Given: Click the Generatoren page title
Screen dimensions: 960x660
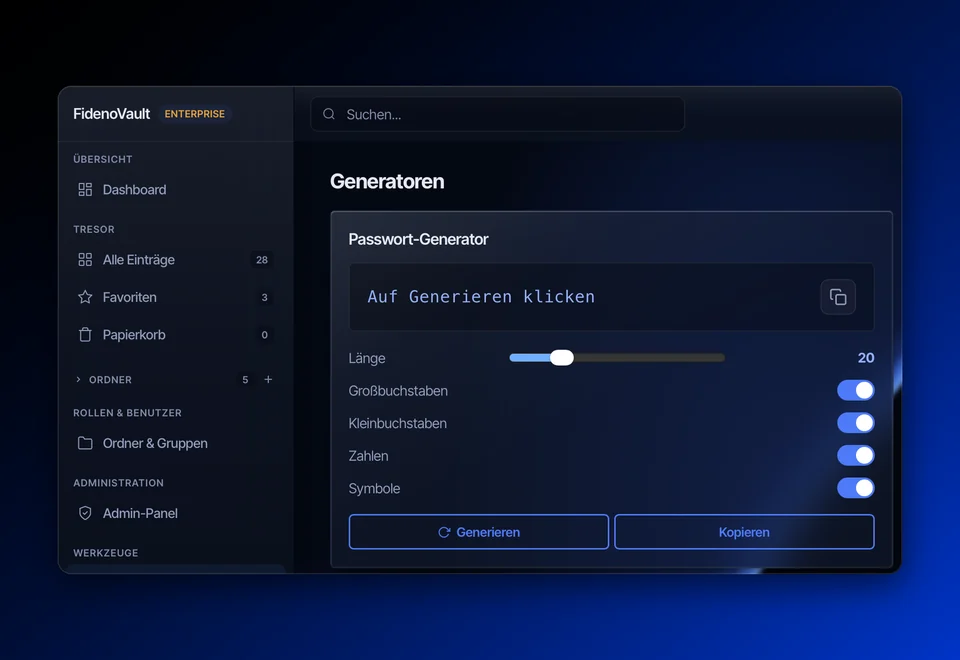Looking at the screenshot, I should (x=387, y=181).
